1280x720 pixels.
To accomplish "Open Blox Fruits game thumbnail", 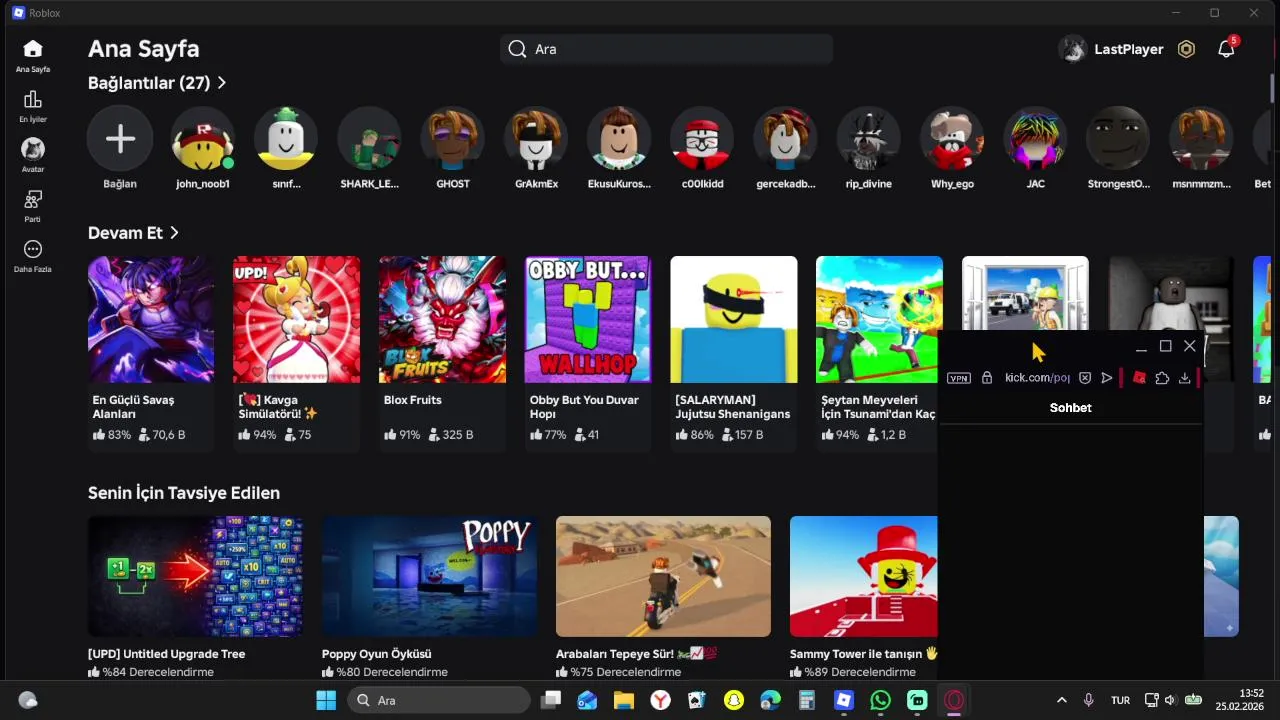I will [442, 320].
